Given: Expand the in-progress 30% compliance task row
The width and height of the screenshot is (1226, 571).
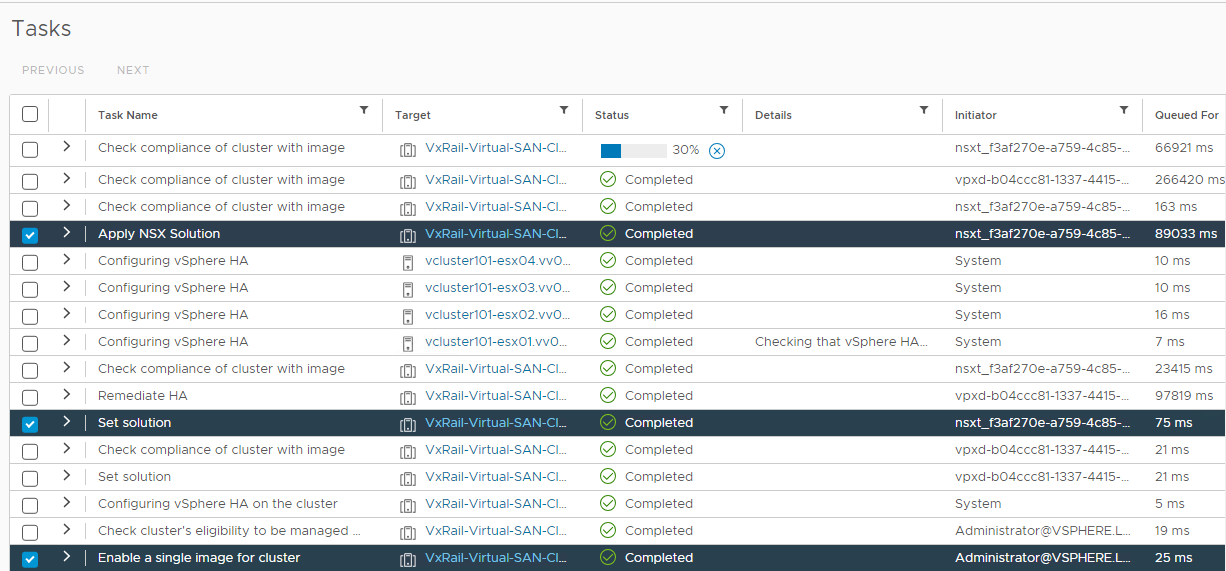Looking at the screenshot, I should 67,146.
